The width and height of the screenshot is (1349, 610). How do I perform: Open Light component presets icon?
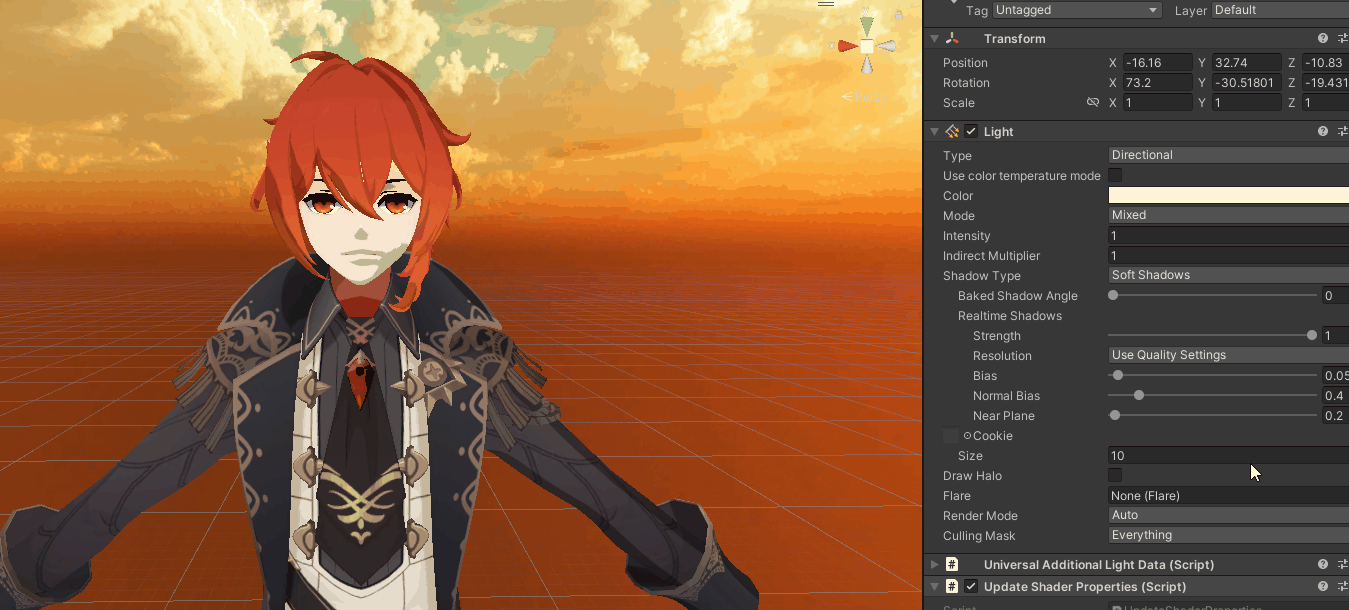1343,131
